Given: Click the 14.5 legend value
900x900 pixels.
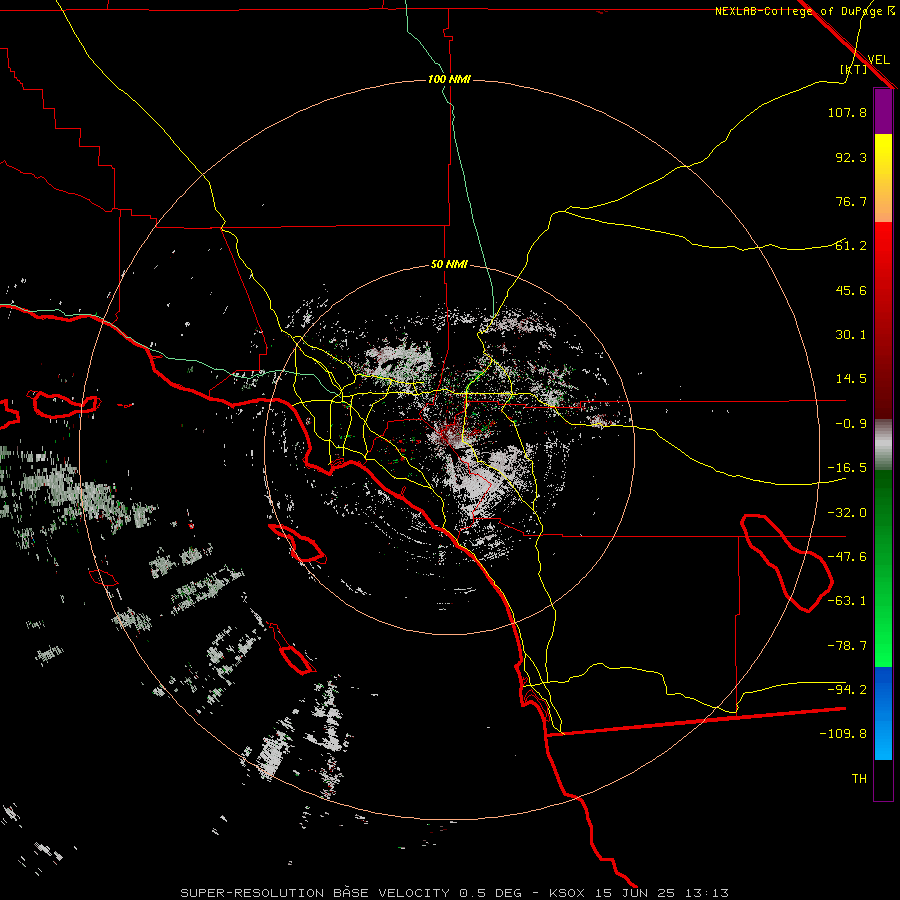Looking at the screenshot, I should pos(851,379).
